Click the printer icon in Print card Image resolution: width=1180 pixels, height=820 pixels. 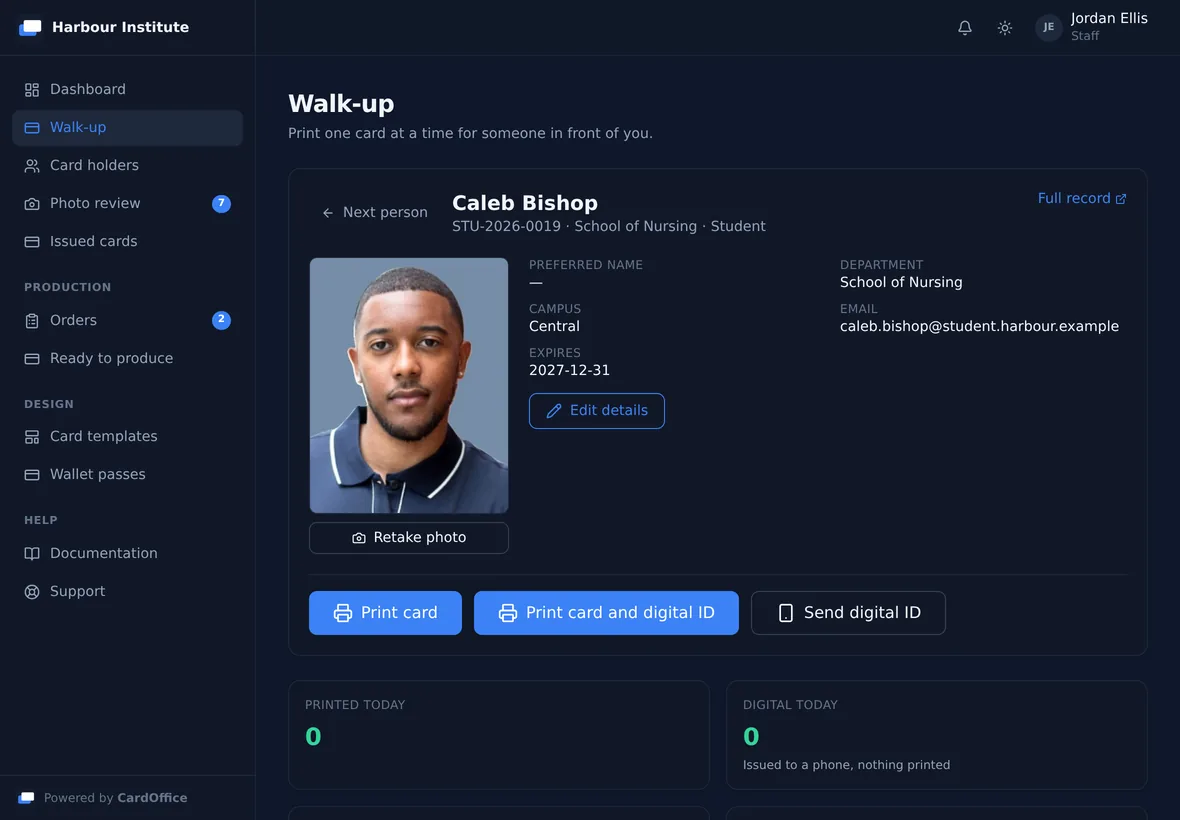click(342, 613)
